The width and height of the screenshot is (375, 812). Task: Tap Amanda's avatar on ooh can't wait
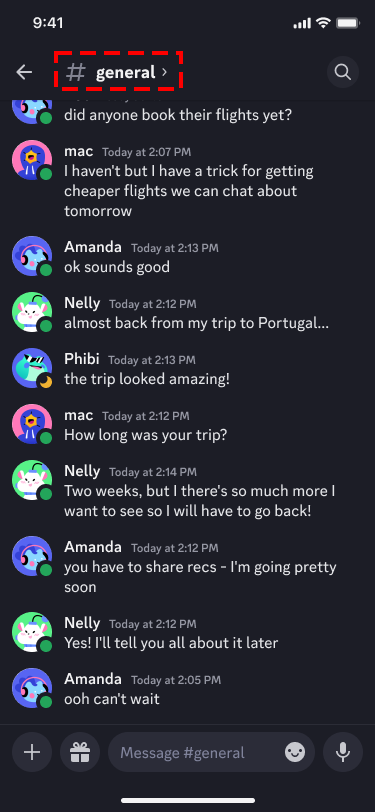pyautogui.click(x=32, y=688)
